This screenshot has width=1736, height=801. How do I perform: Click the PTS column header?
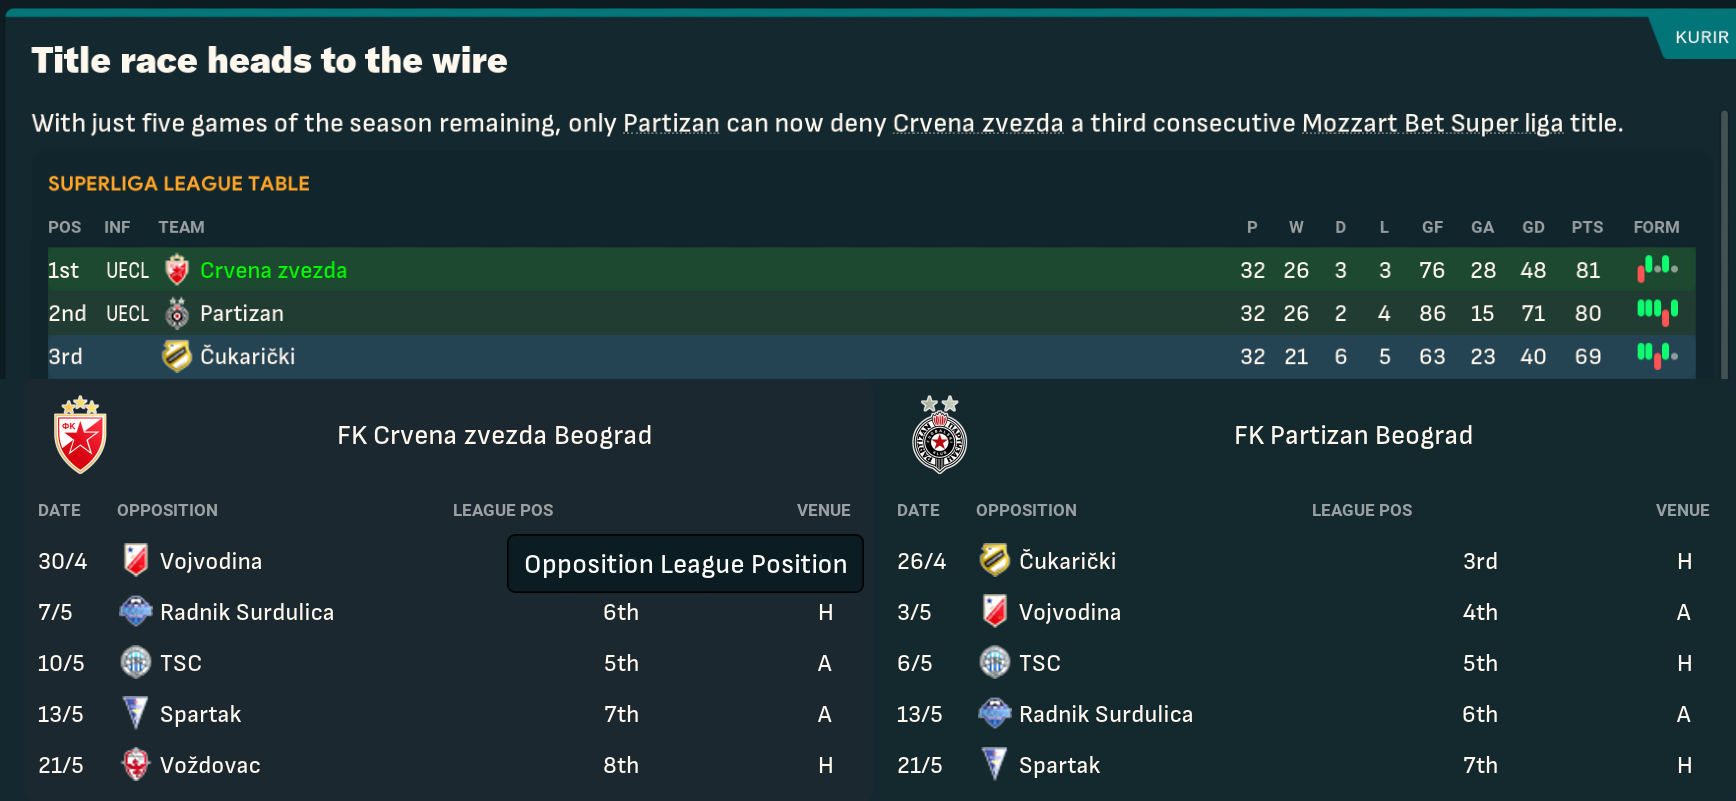pyautogui.click(x=1587, y=227)
